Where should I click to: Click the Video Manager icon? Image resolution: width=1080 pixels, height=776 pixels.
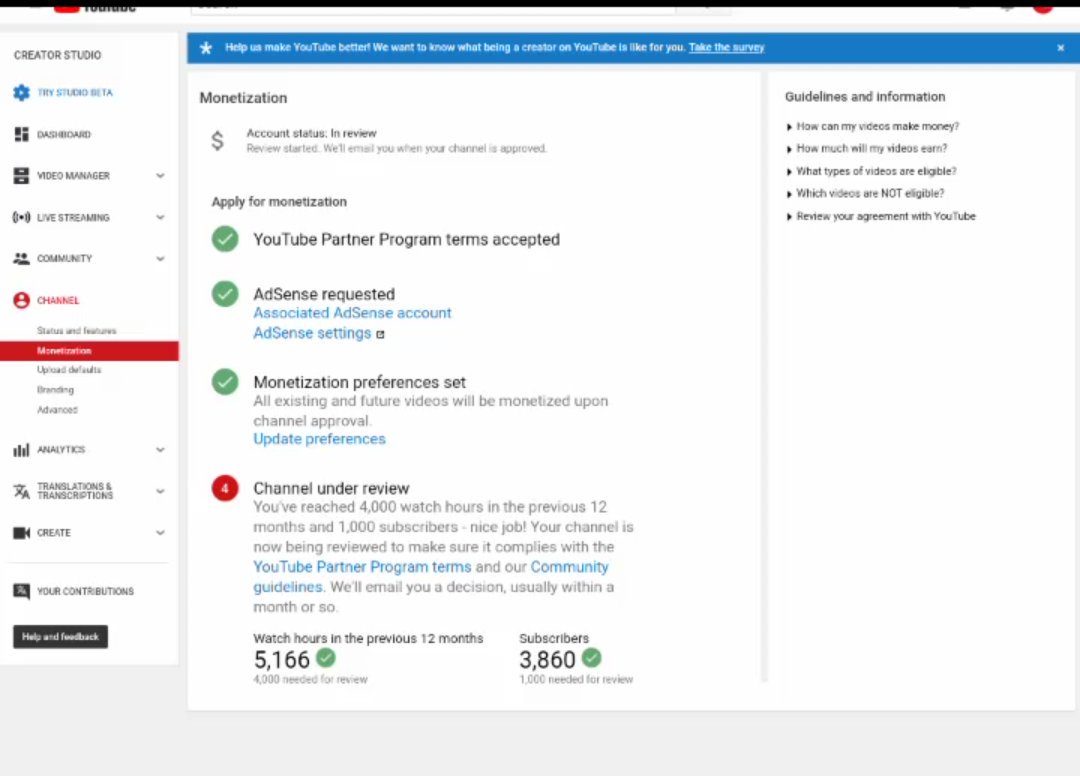point(21,176)
